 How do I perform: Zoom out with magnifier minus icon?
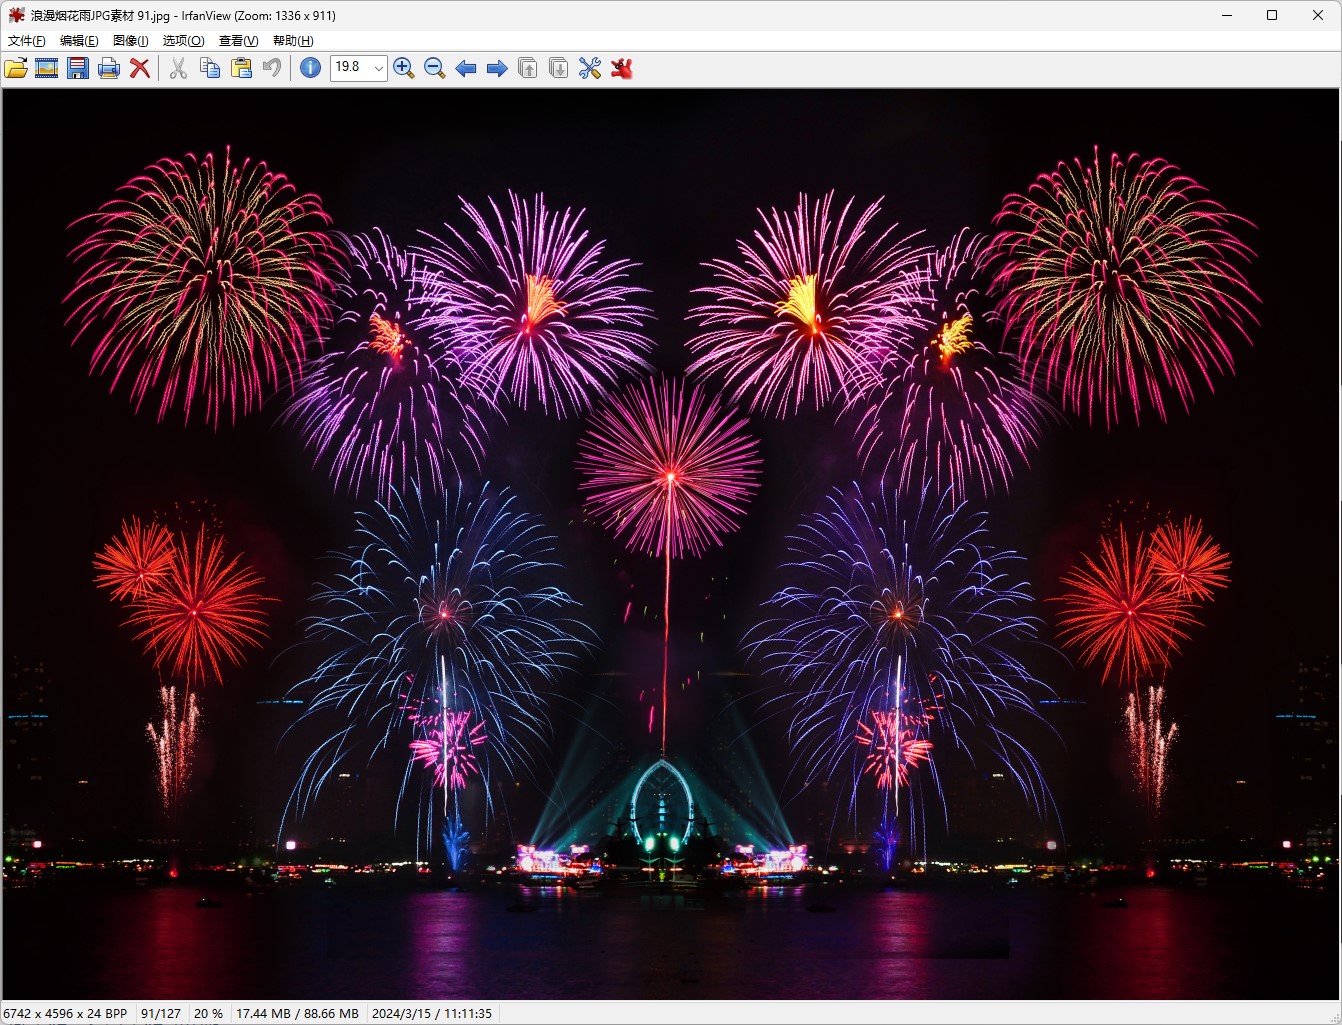click(x=435, y=68)
